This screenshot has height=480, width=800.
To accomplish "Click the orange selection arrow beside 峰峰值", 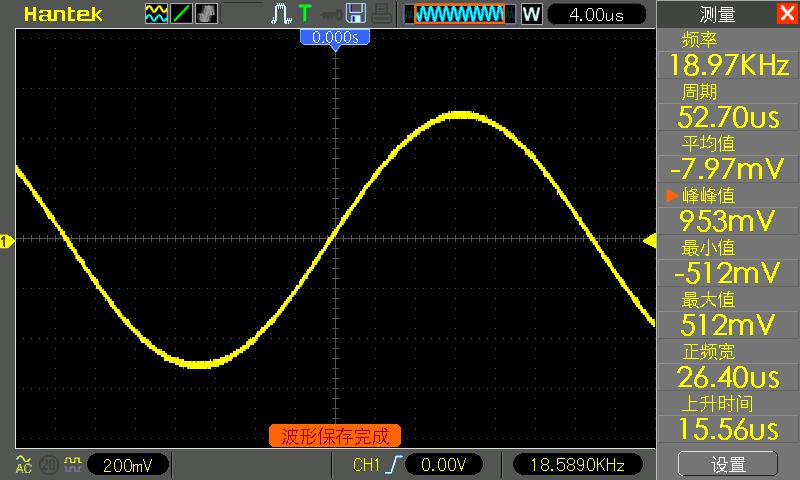I will click(672, 195).
